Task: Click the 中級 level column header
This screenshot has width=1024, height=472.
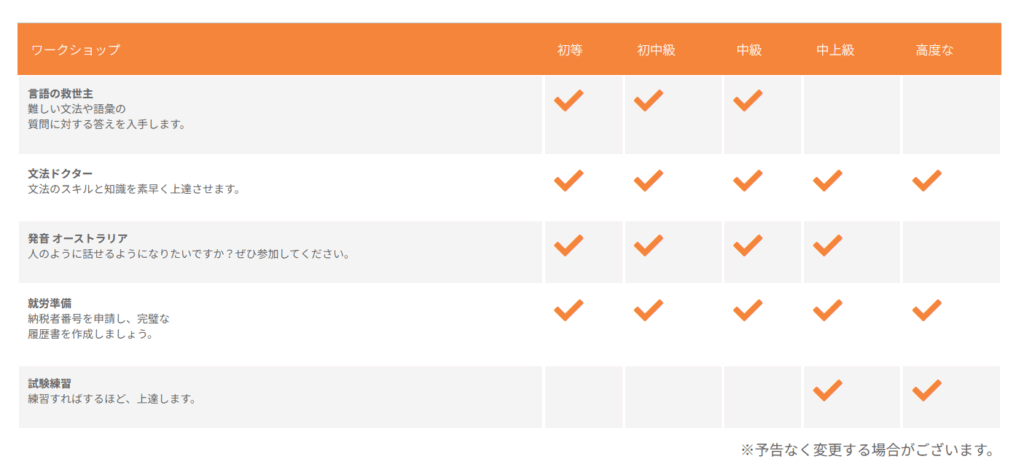Action: coord(749,50)
